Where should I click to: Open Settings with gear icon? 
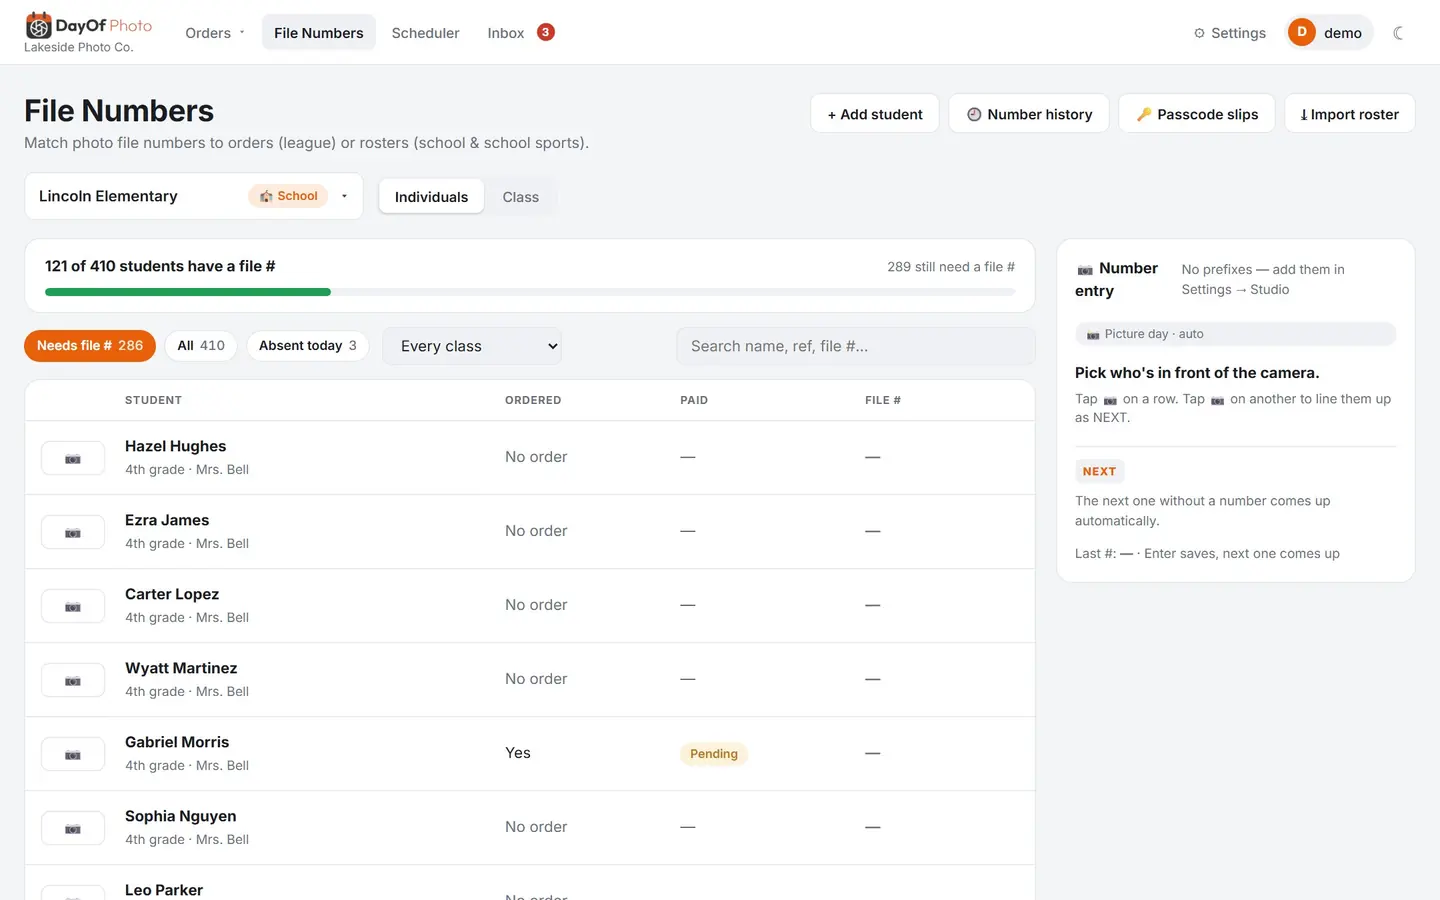(x=1229, y=33)
